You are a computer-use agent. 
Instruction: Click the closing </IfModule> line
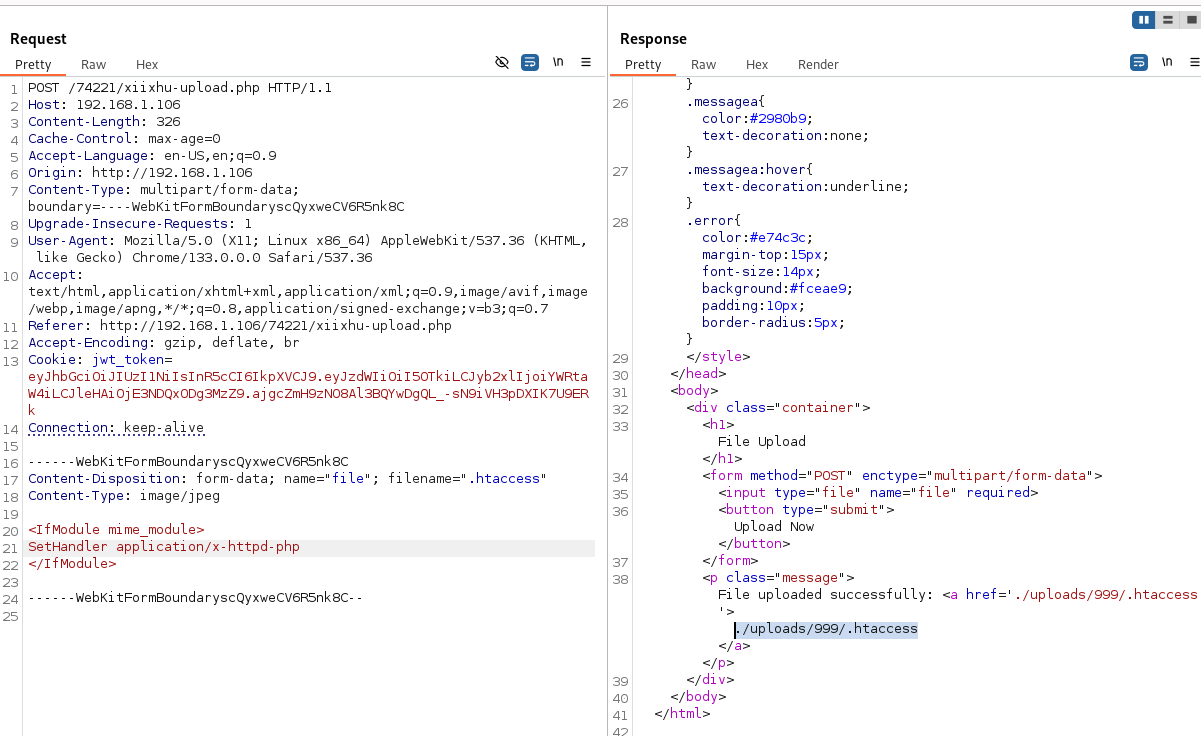(72, 564)
